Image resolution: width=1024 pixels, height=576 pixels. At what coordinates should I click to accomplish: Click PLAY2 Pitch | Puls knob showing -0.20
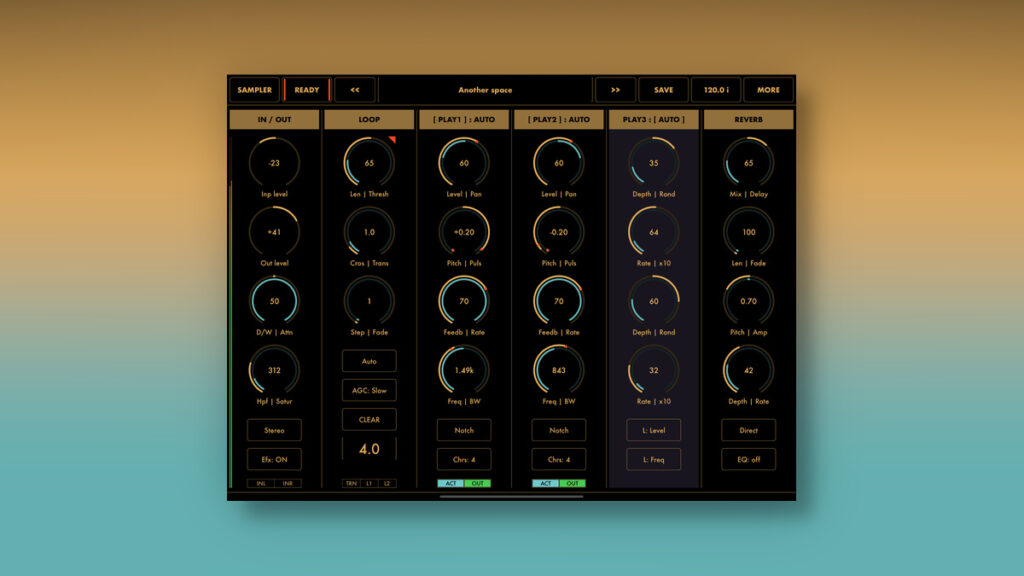(559, 232)
